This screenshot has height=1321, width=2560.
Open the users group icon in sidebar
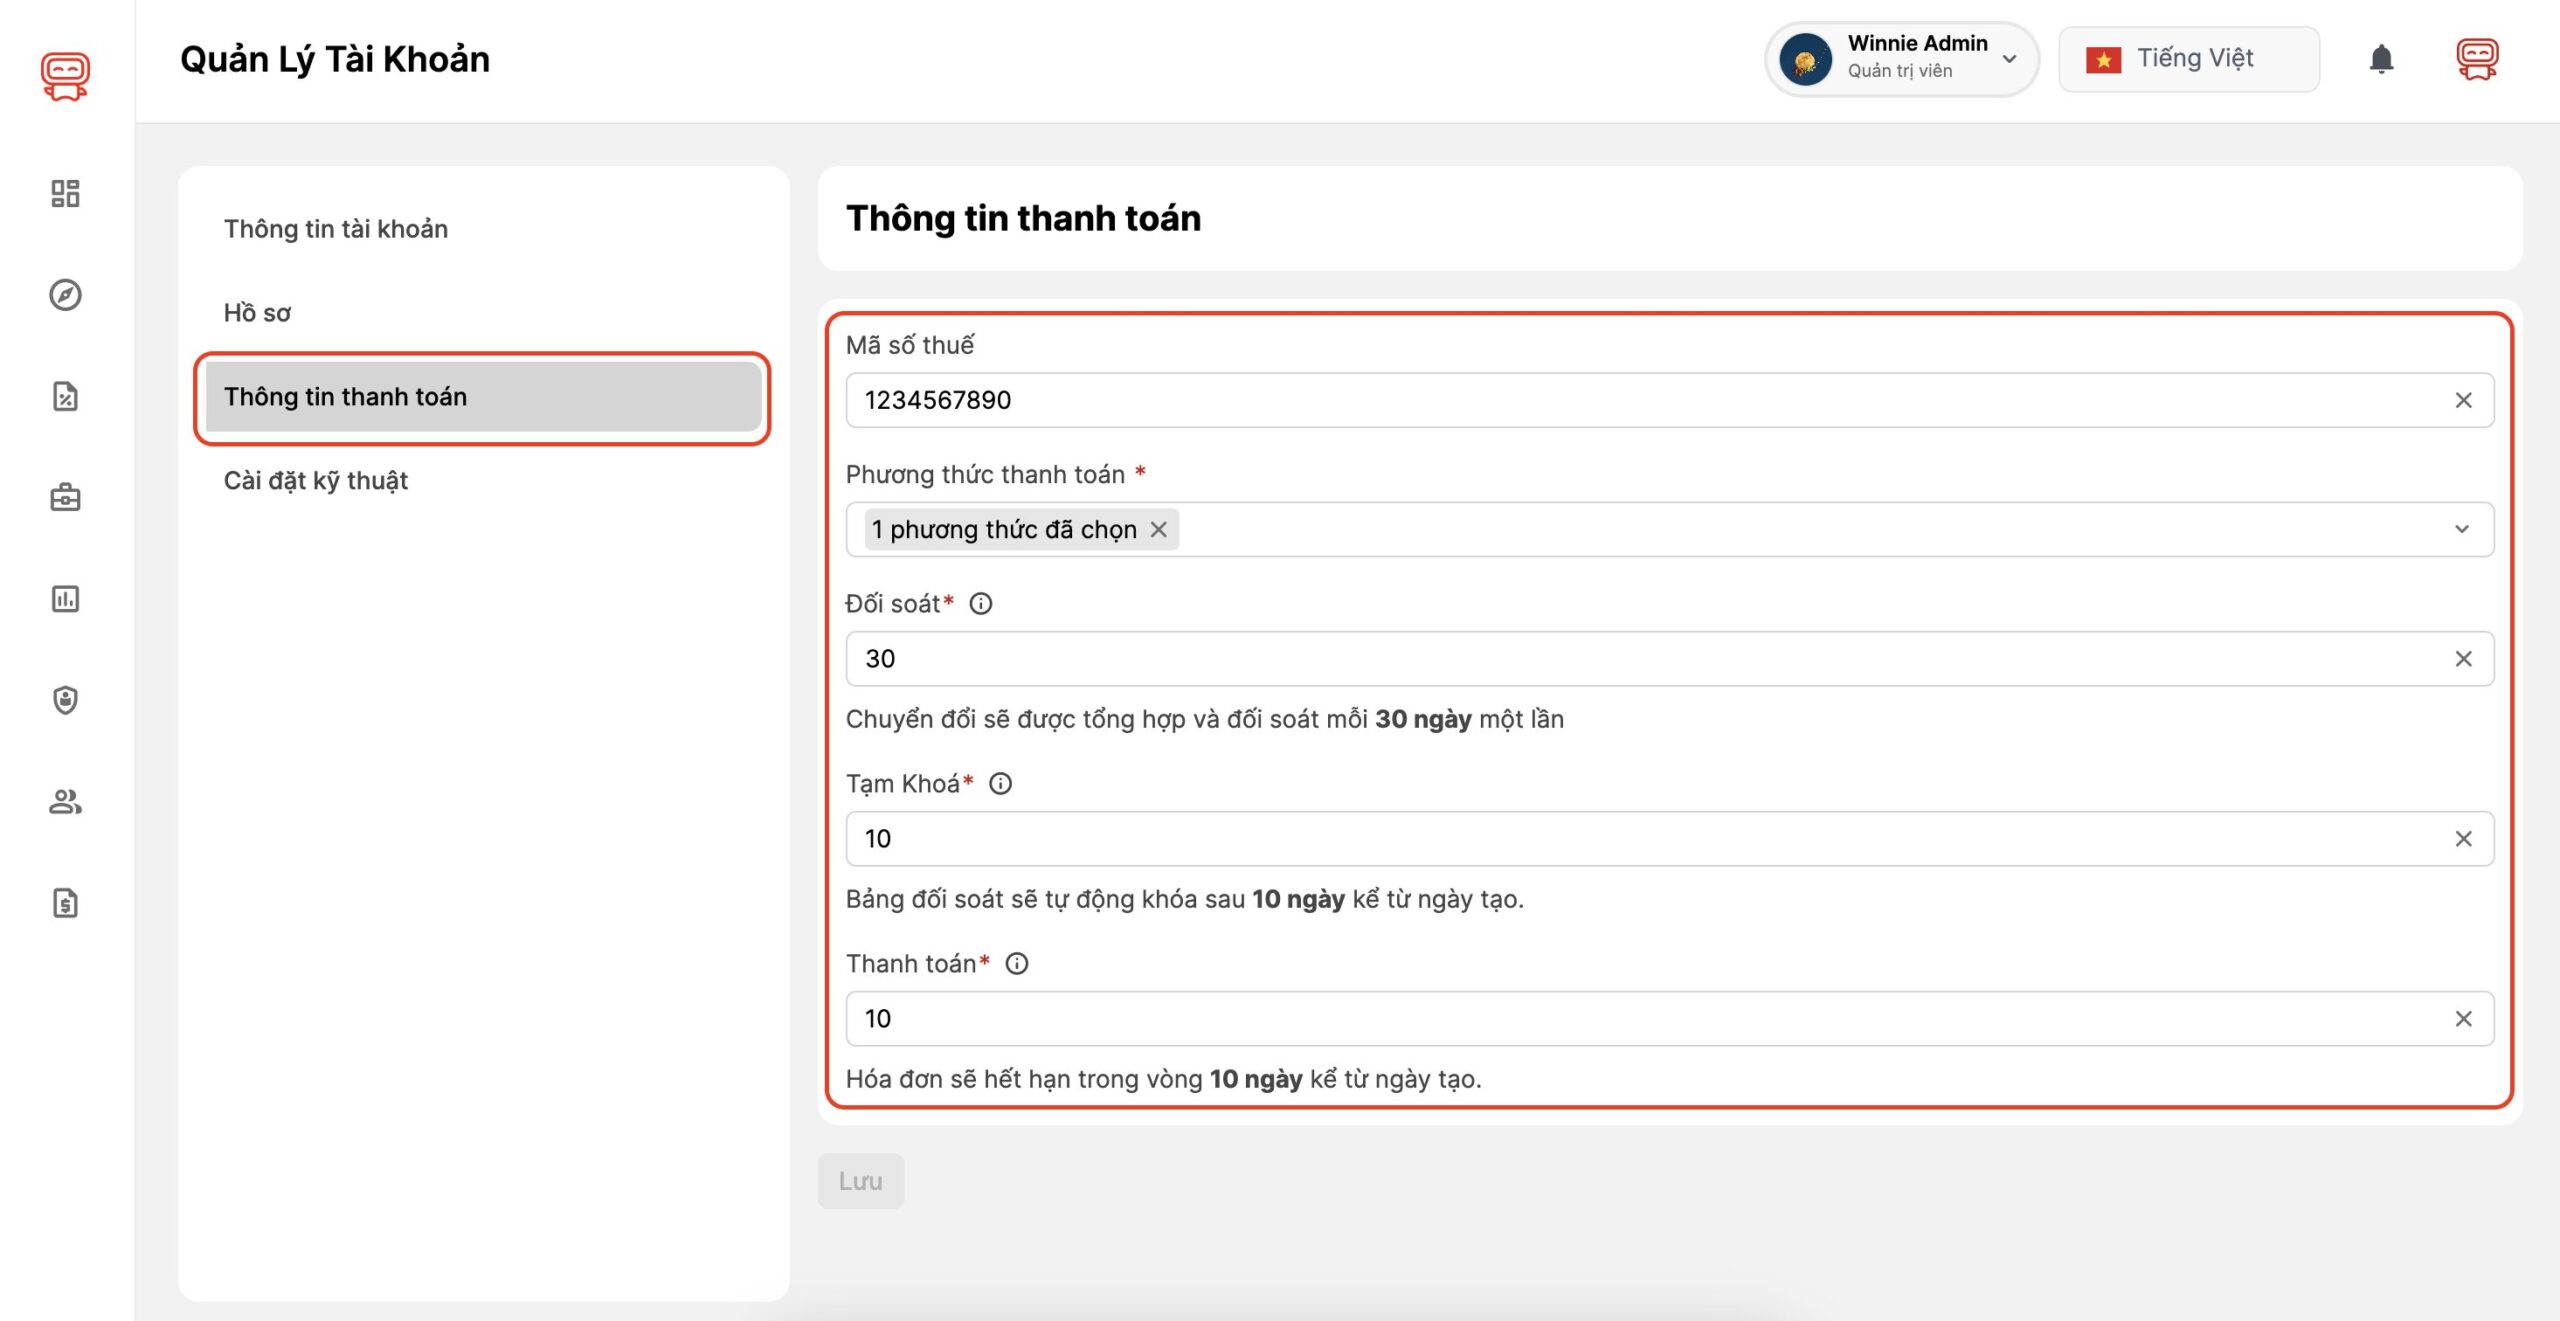[65, 801]
